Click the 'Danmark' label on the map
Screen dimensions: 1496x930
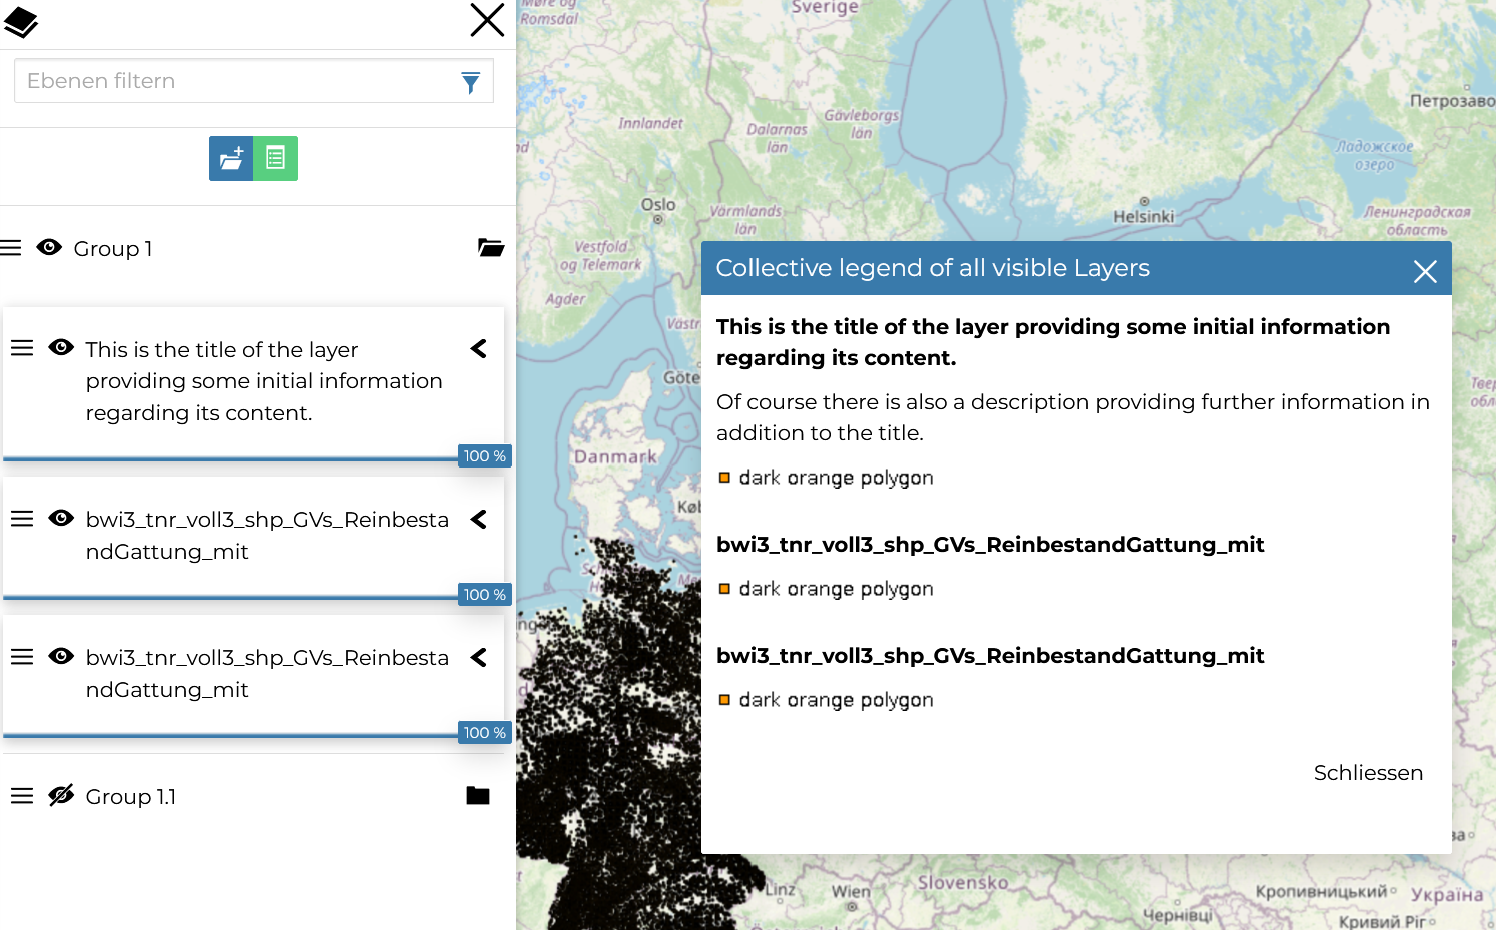(x=615, y=456)
